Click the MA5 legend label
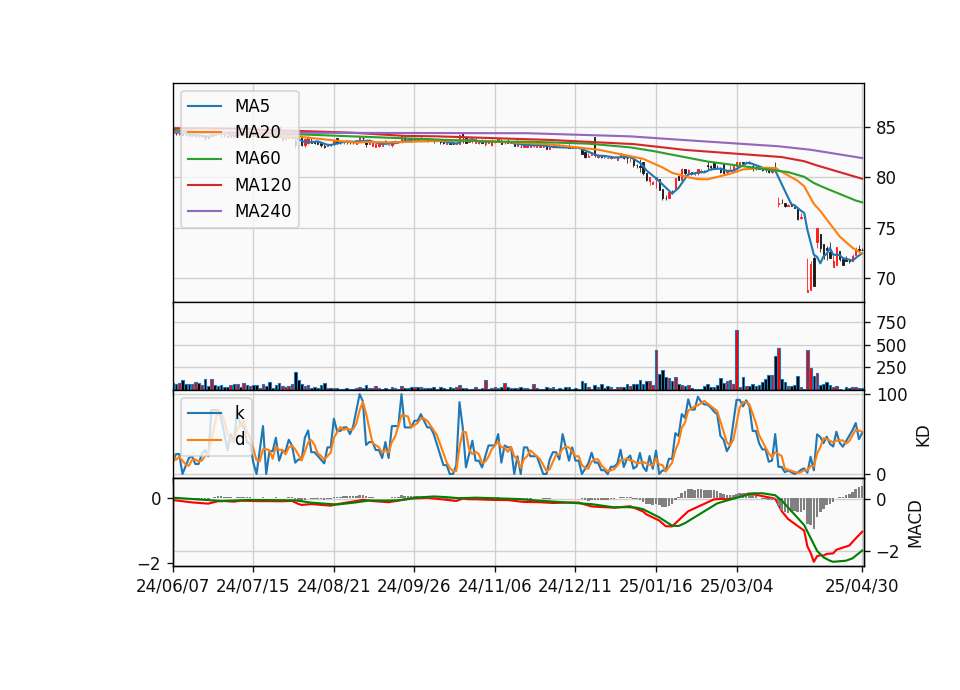 pos(252,106)
